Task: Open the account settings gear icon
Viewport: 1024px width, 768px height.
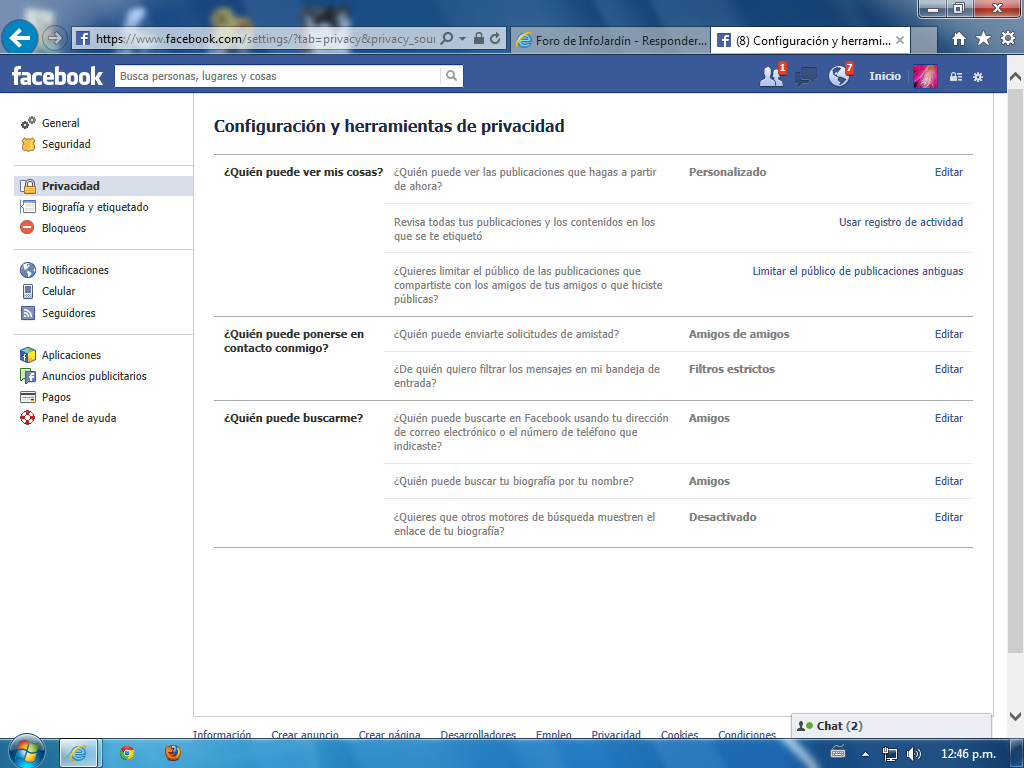Action: click(978, 77)
